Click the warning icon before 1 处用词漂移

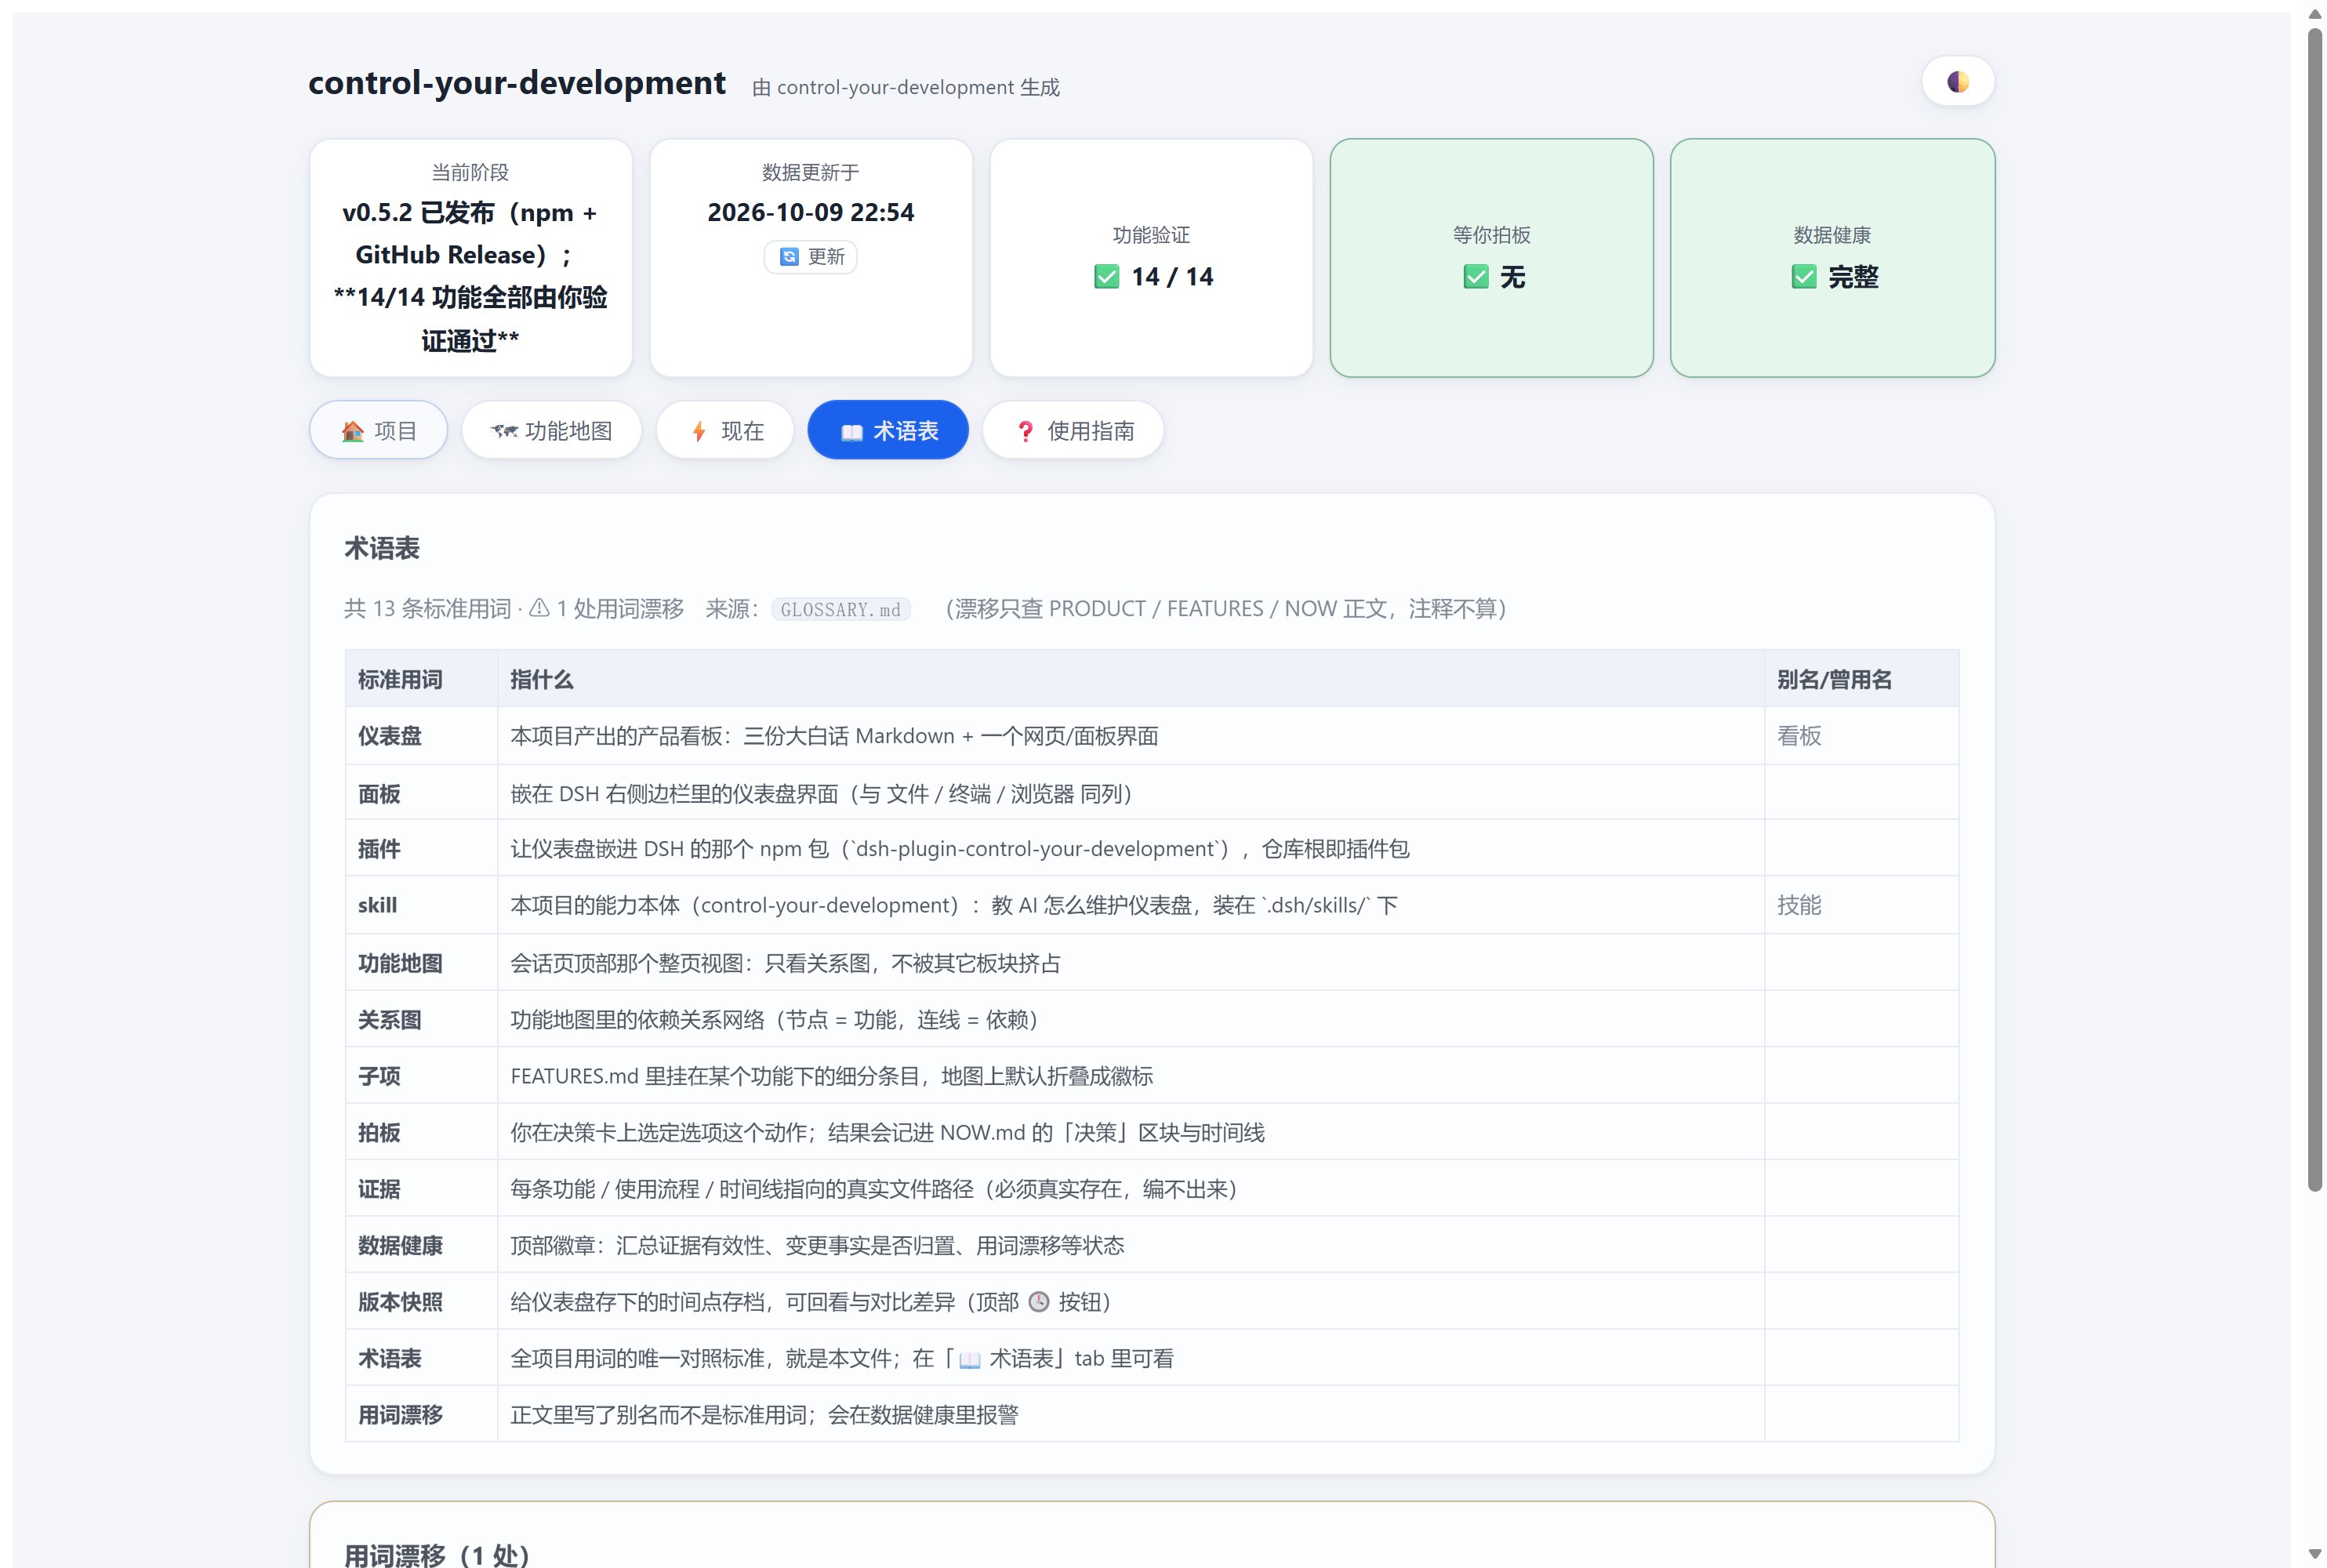click(x=539, y=608)
